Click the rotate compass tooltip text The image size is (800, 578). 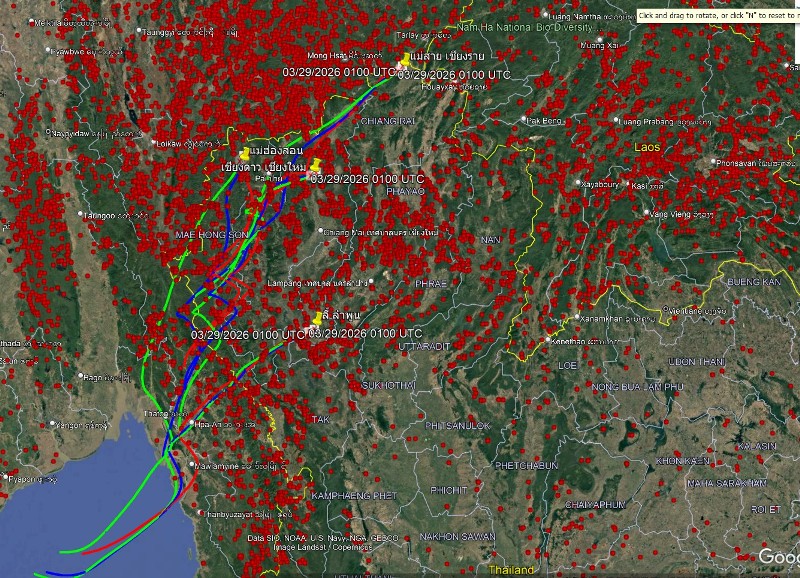point(717,16)
